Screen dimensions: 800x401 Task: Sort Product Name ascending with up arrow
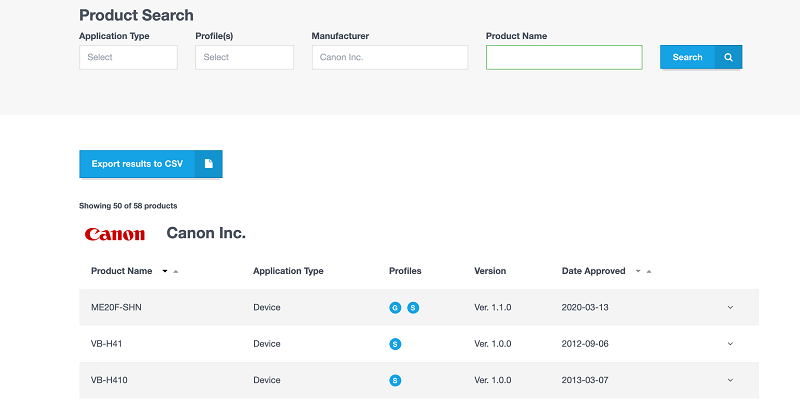[176, 271]
